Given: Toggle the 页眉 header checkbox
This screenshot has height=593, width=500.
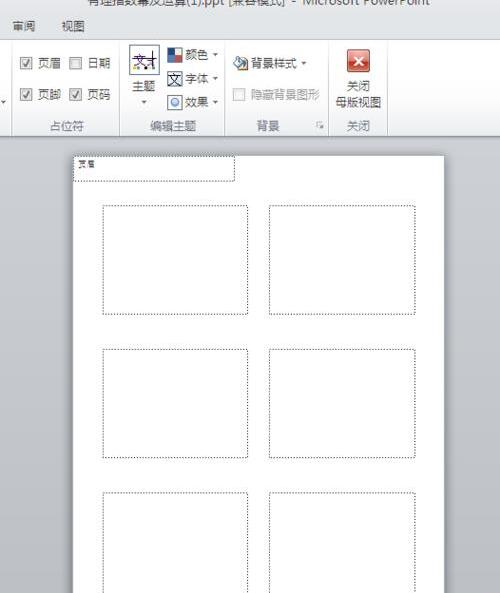Looking at the screenshot, I should coord(26,63).
